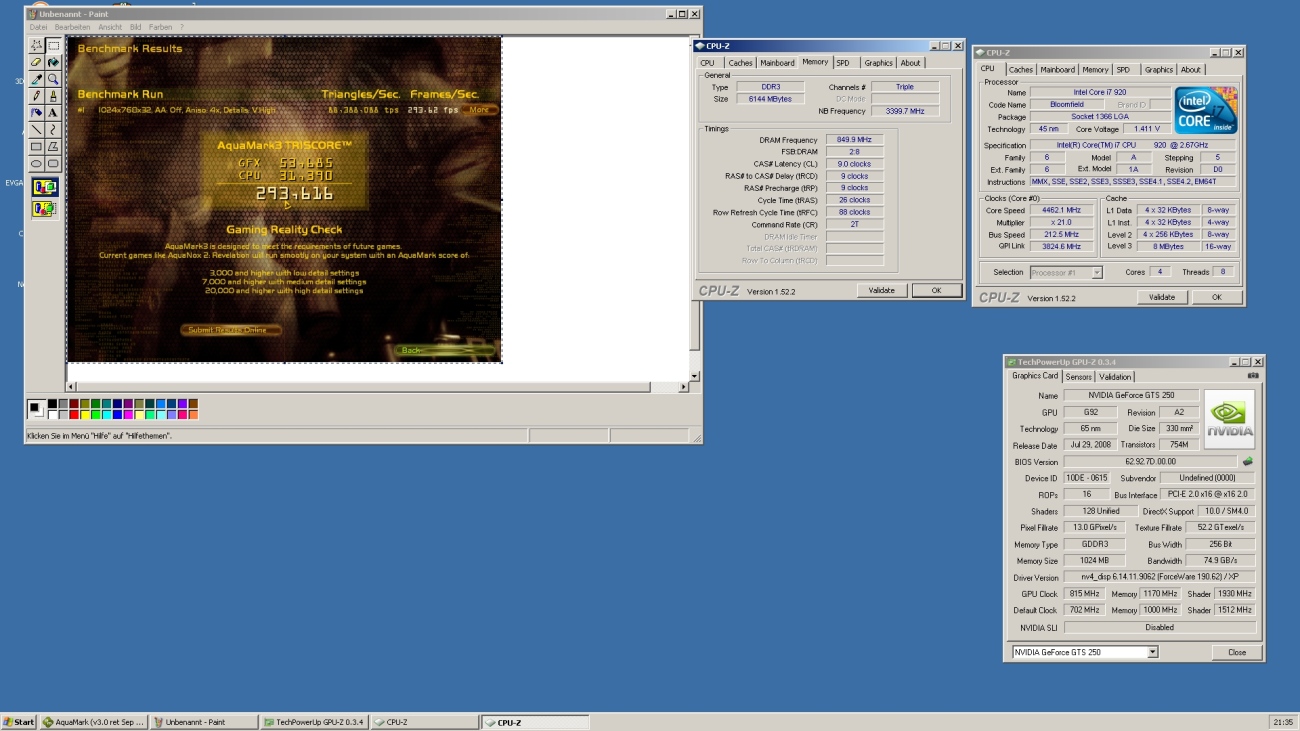Click the foreground/background color indicator box
1300x731 pixels.
[37, 409]
